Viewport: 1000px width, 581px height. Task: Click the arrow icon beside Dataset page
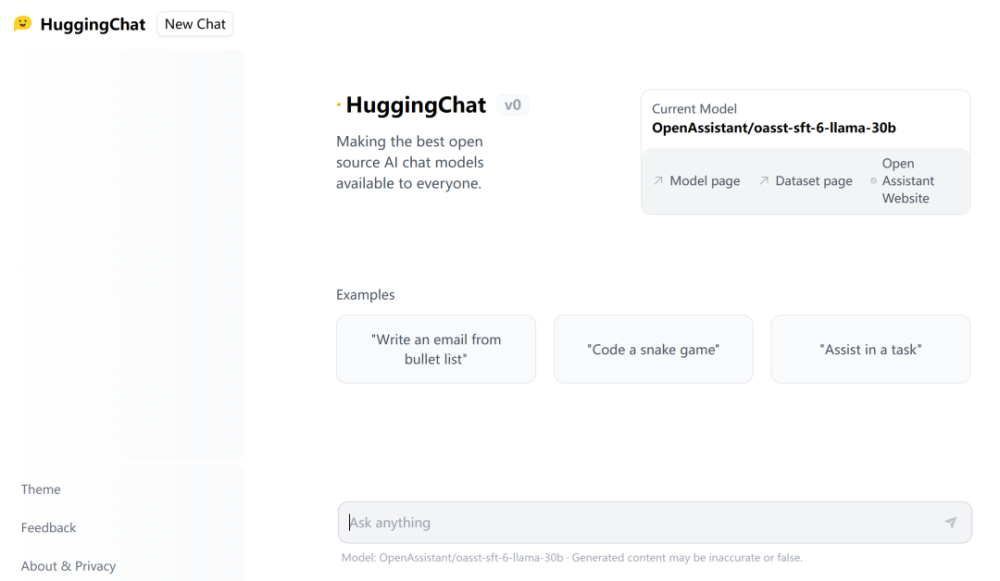point(764,181)
